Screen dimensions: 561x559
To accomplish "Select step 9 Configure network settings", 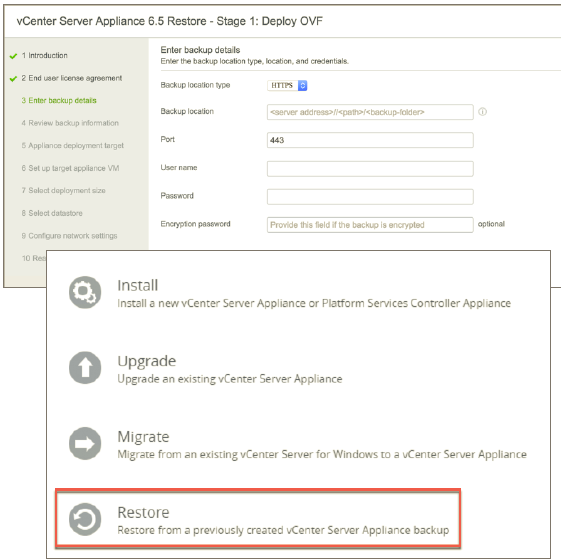I will click(x=69, y=236).
